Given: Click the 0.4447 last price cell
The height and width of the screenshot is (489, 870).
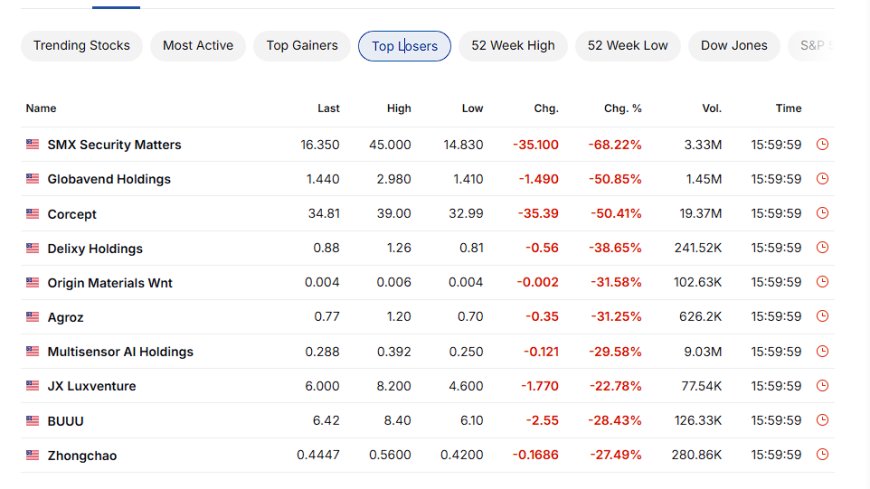Looking at the screenshot, I should pos(318,455).
